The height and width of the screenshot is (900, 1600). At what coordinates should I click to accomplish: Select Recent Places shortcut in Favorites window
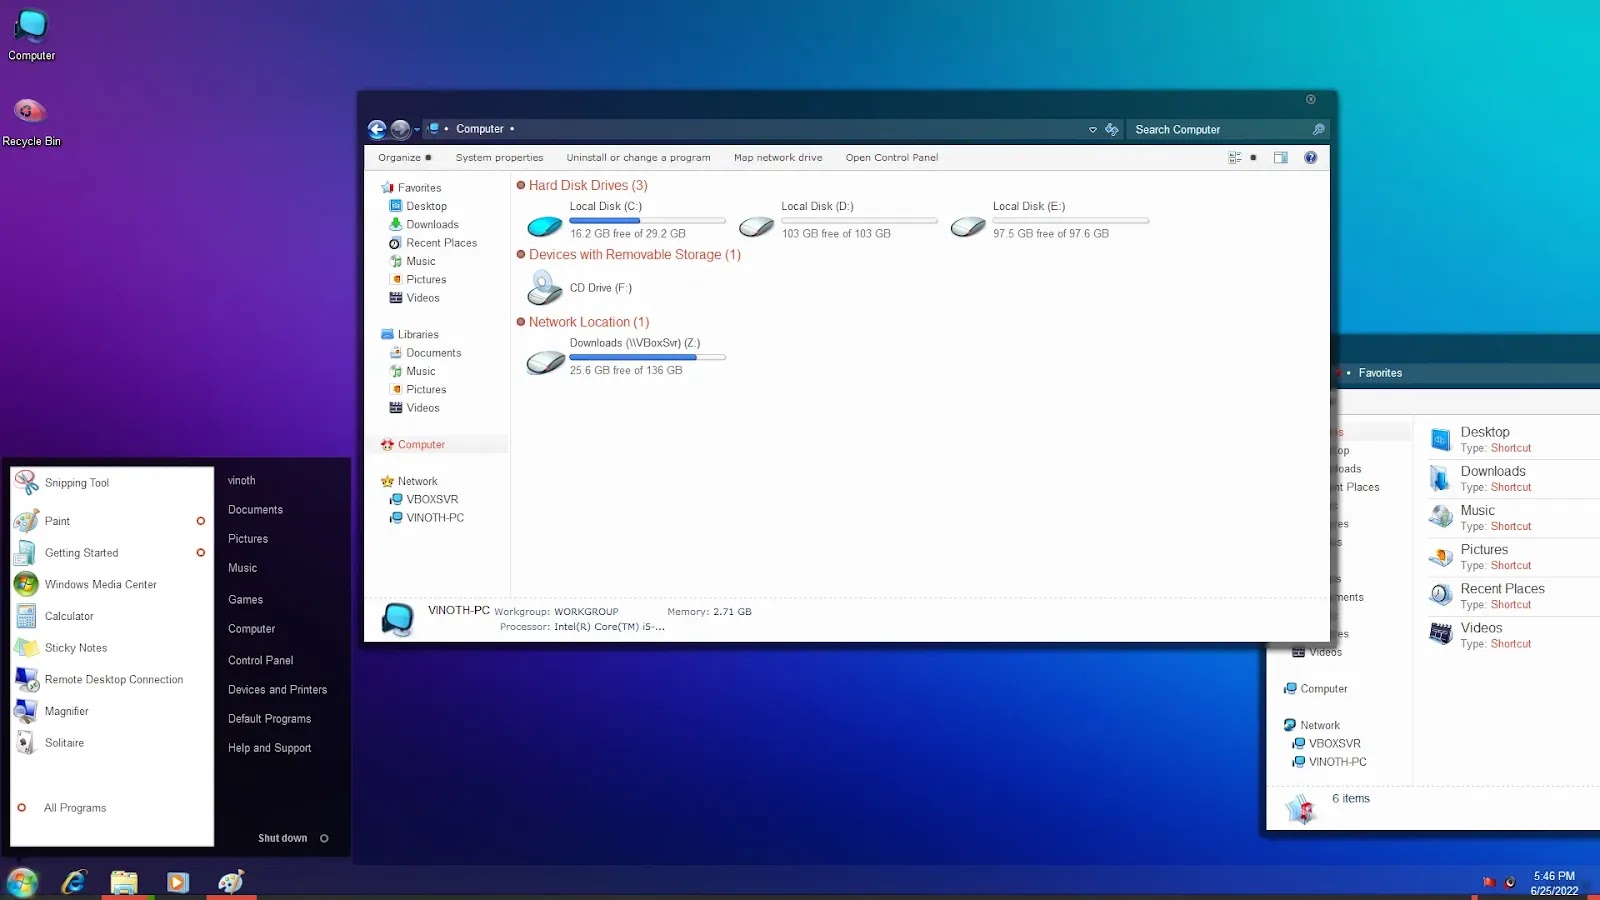point(1502,596)
